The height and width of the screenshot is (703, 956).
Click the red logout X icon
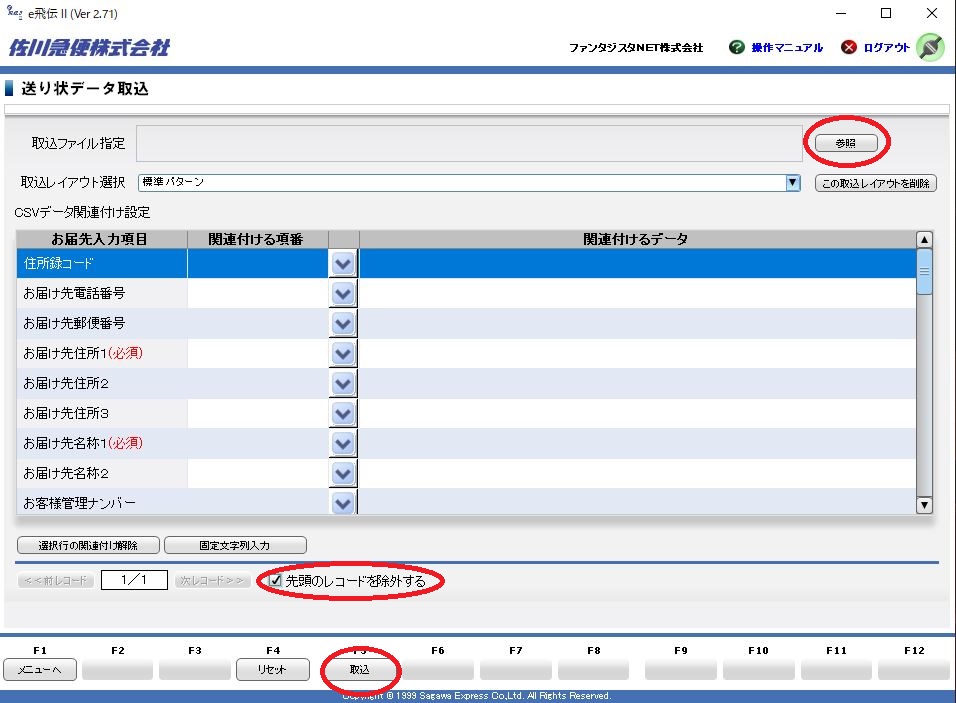849,47
